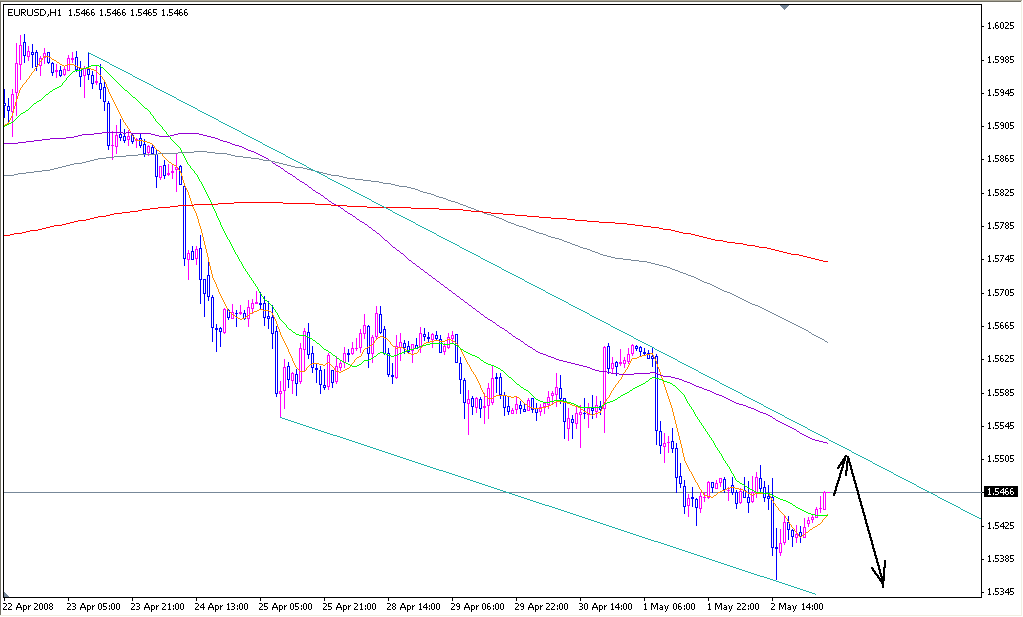
Task: Click the 1.5905 price axis label
Action: pyautogui.click(x=1001, y=126)
